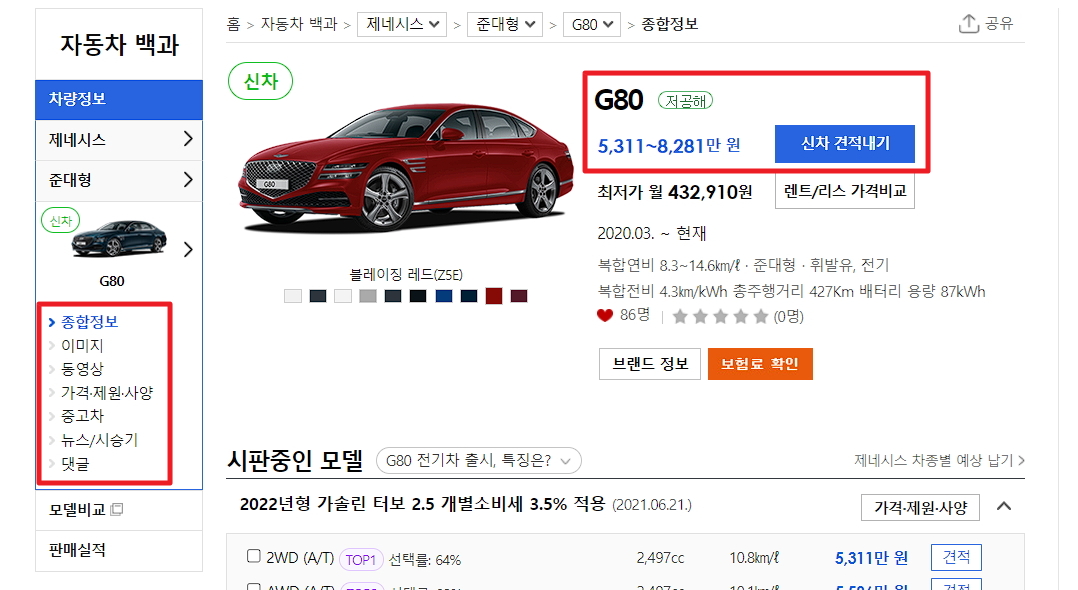
Task: Select the bright blue color swatch
Action: pyautogui.click(x=444, y=296)
